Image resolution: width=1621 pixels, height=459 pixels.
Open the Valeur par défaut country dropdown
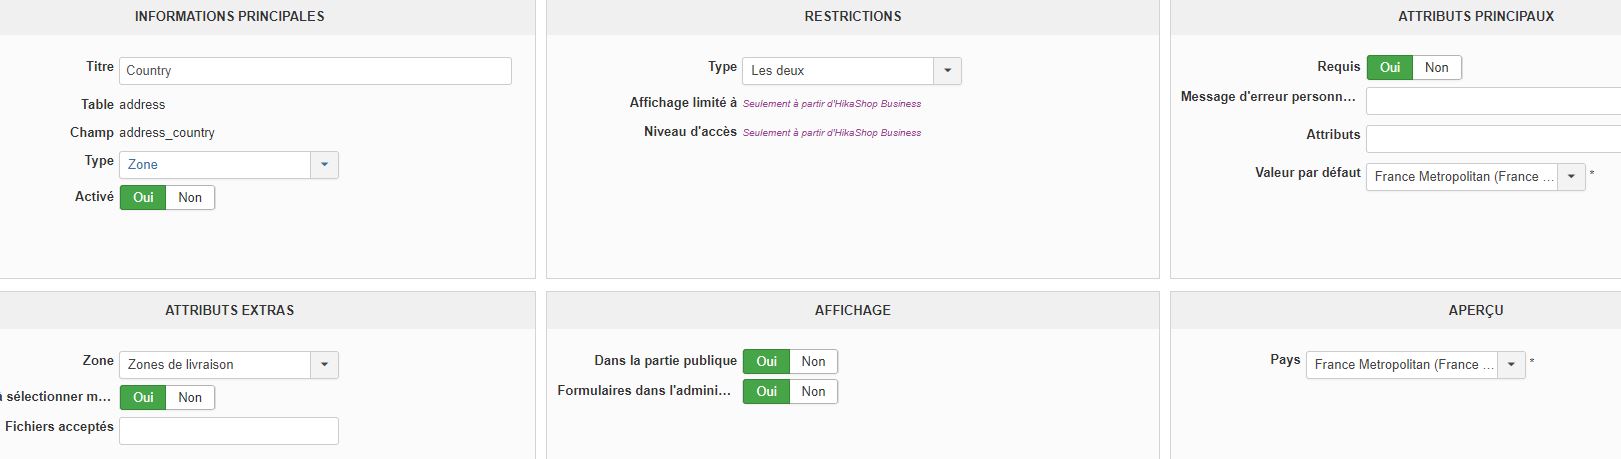(1475, 177)
